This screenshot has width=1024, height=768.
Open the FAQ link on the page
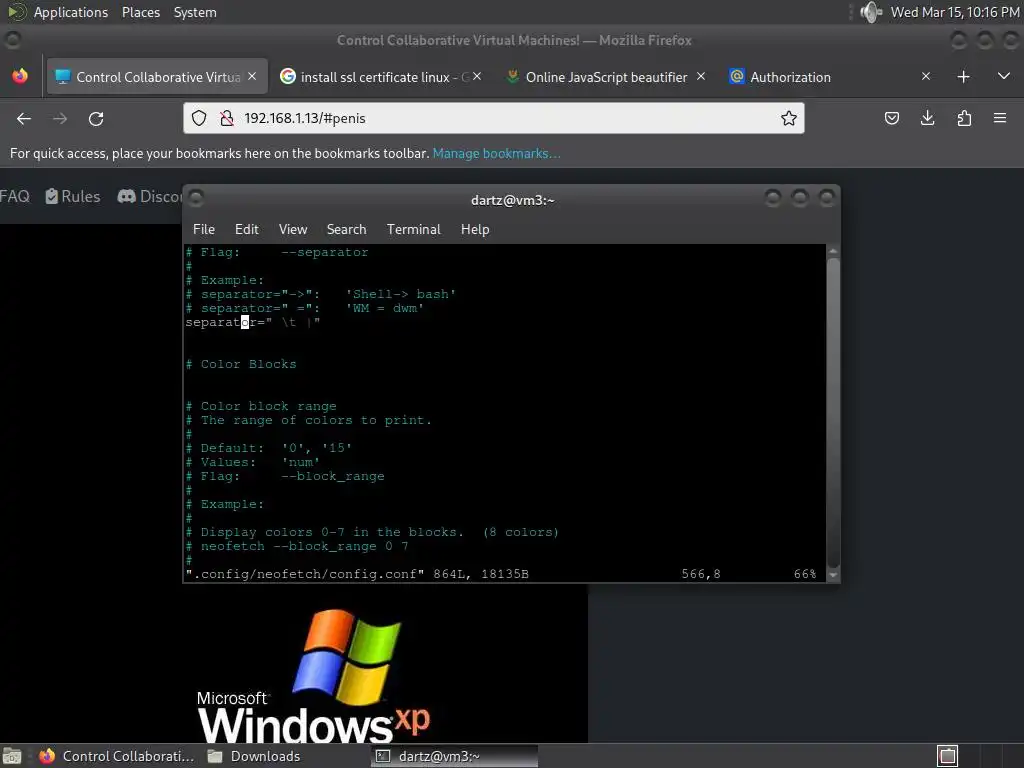pos(14,197)
